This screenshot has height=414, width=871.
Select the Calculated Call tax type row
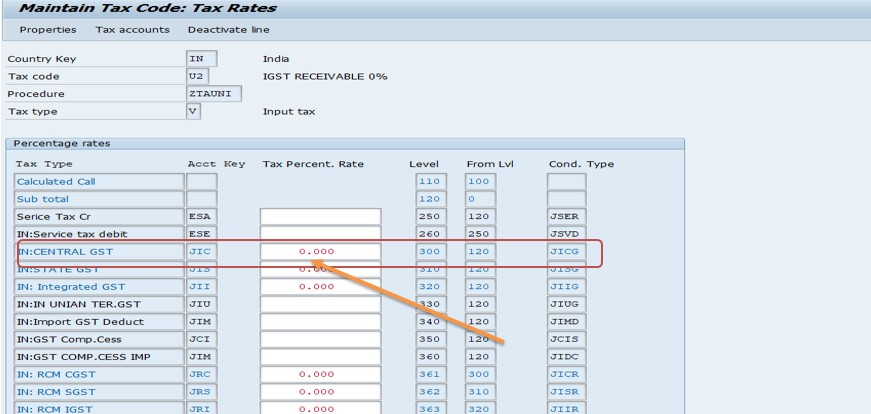[x=98, y=182]
